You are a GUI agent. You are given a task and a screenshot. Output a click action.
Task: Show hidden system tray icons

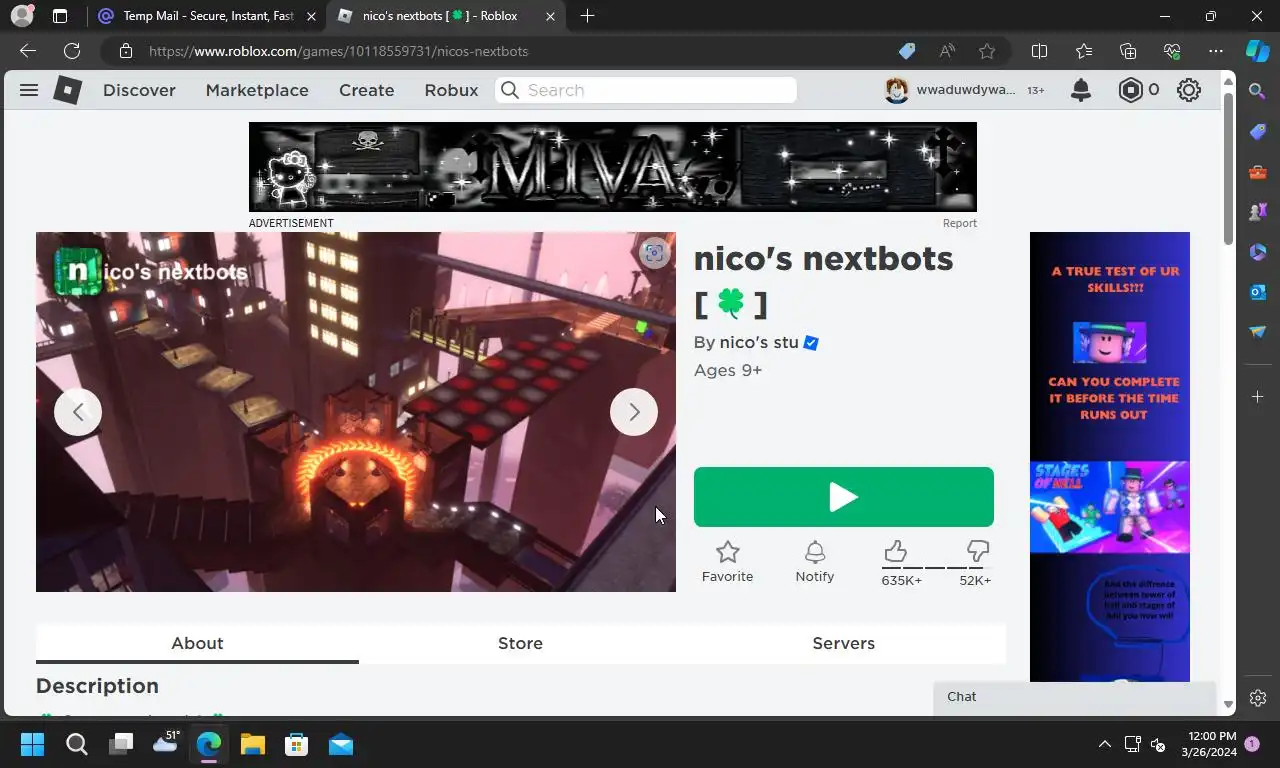coord(1104,745)
